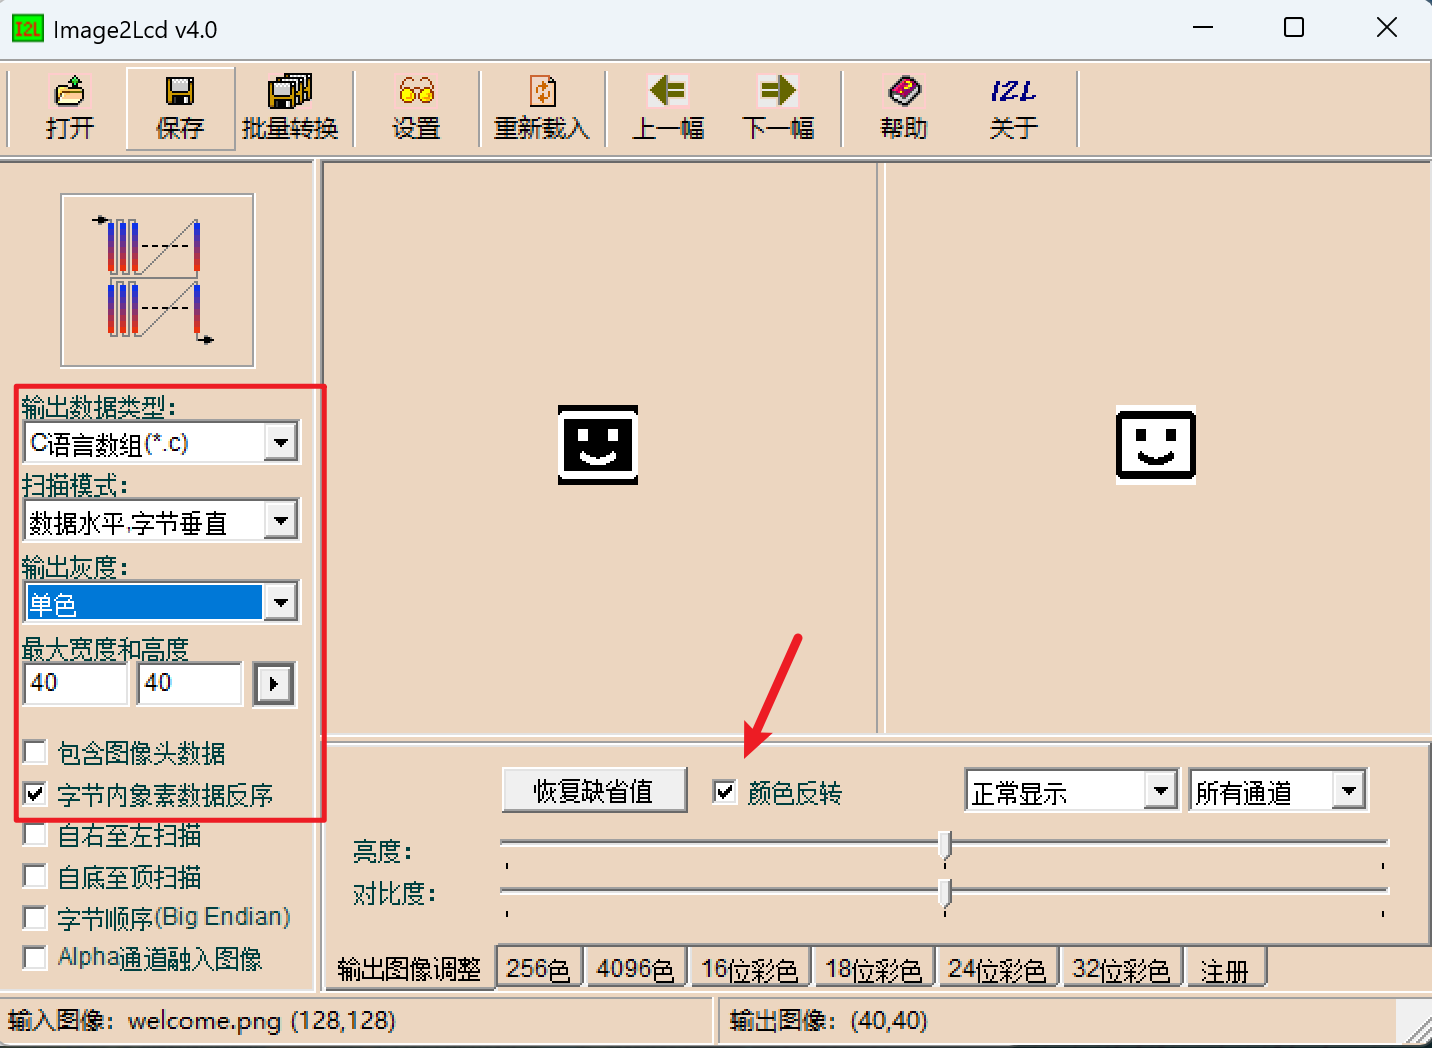1432x1048 pixels.
Task: Click the 重新载入 reload image icon
Action: coord(542,107)
